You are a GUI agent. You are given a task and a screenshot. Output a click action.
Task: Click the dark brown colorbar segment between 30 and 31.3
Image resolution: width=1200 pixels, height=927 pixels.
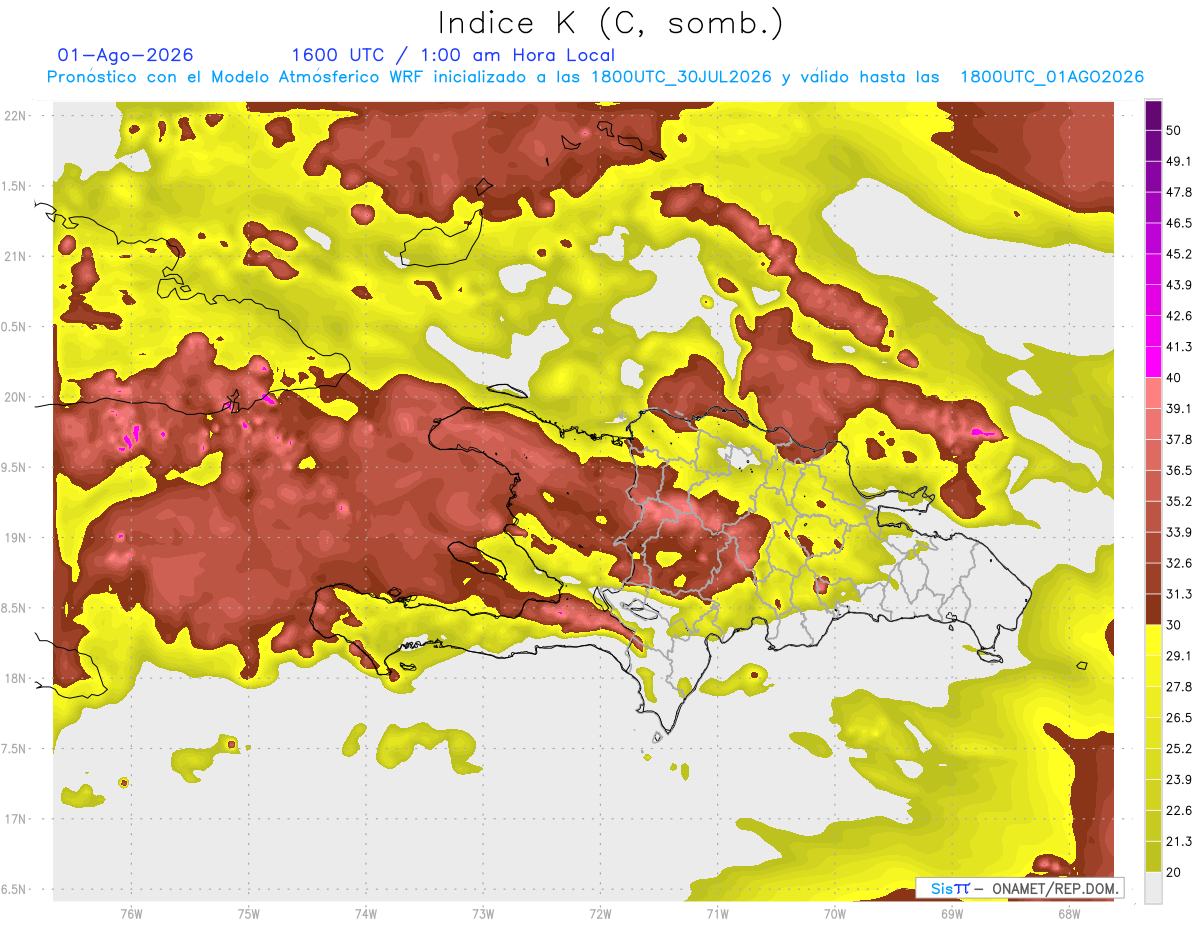point(1153,609)
